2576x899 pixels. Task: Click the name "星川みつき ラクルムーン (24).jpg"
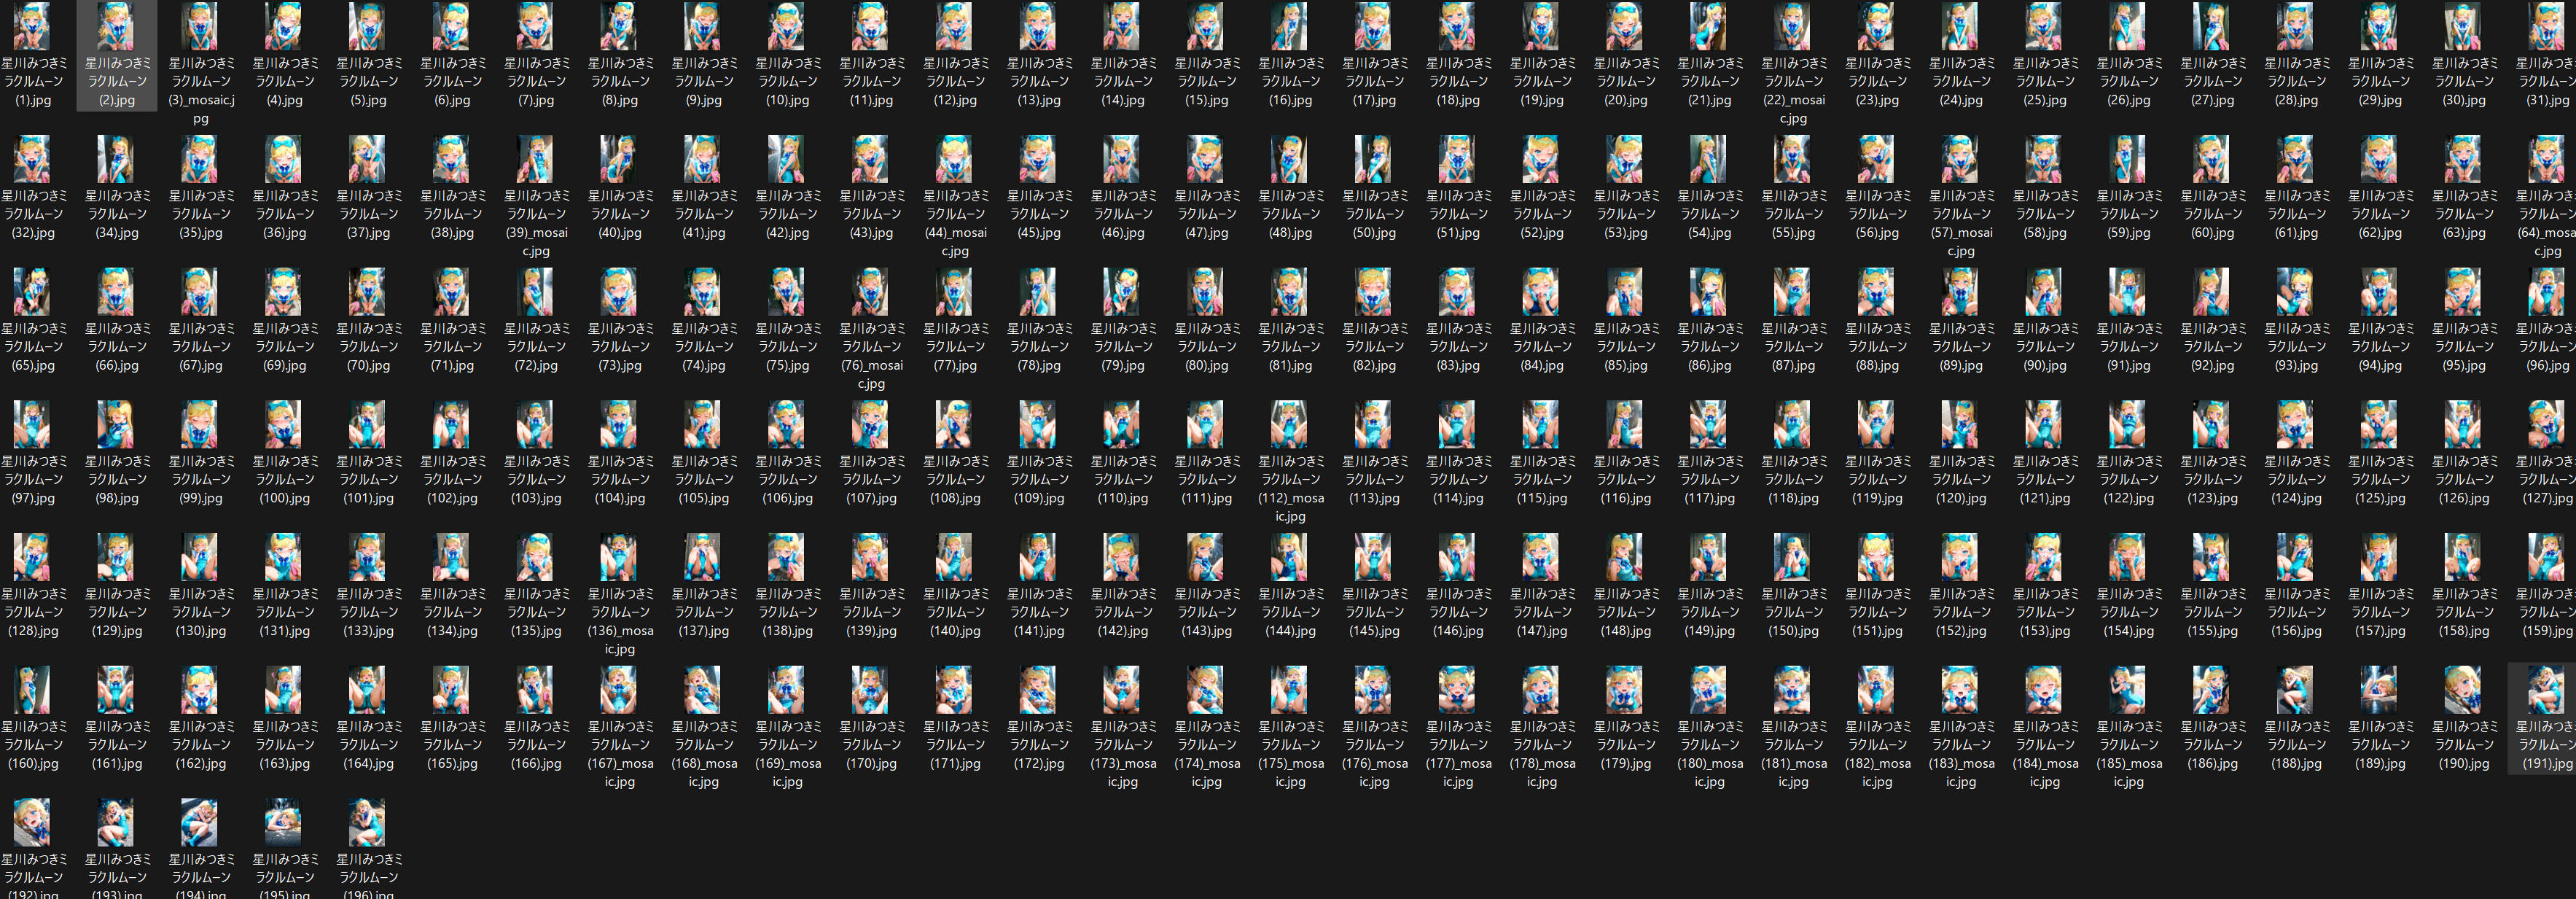tap(1961, 81)
